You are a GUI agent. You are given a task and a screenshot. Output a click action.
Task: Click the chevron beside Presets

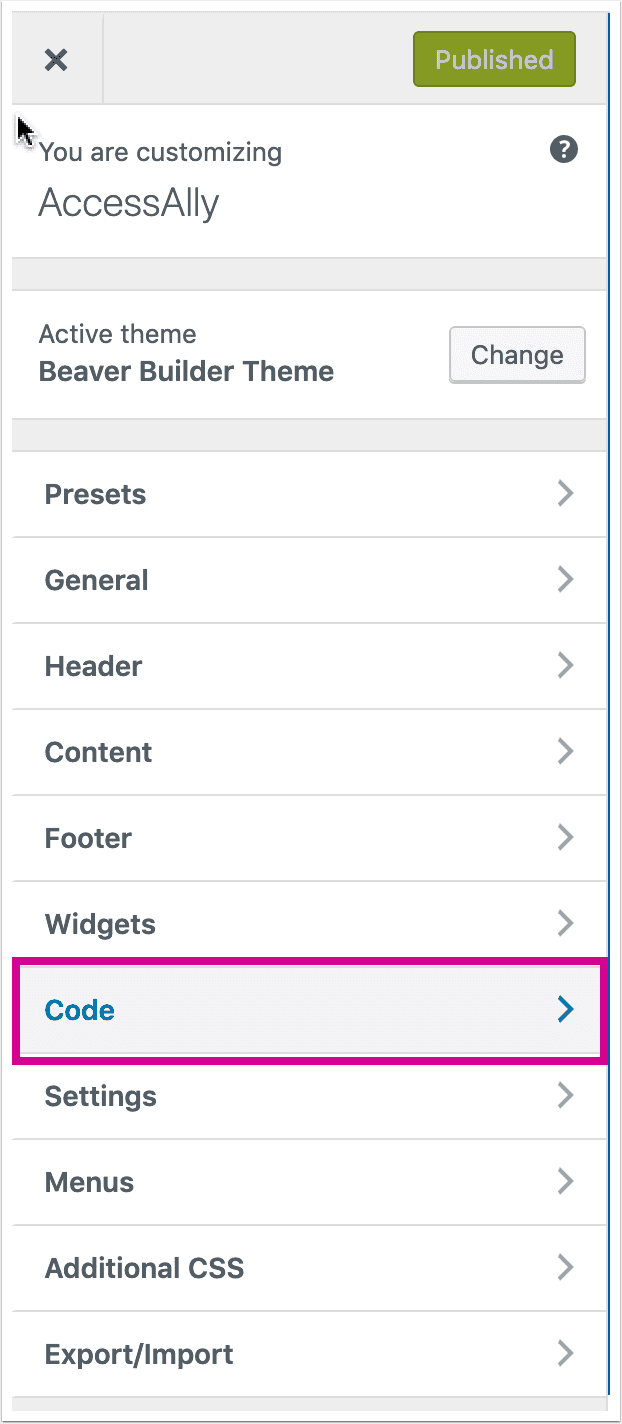point(565,494)
